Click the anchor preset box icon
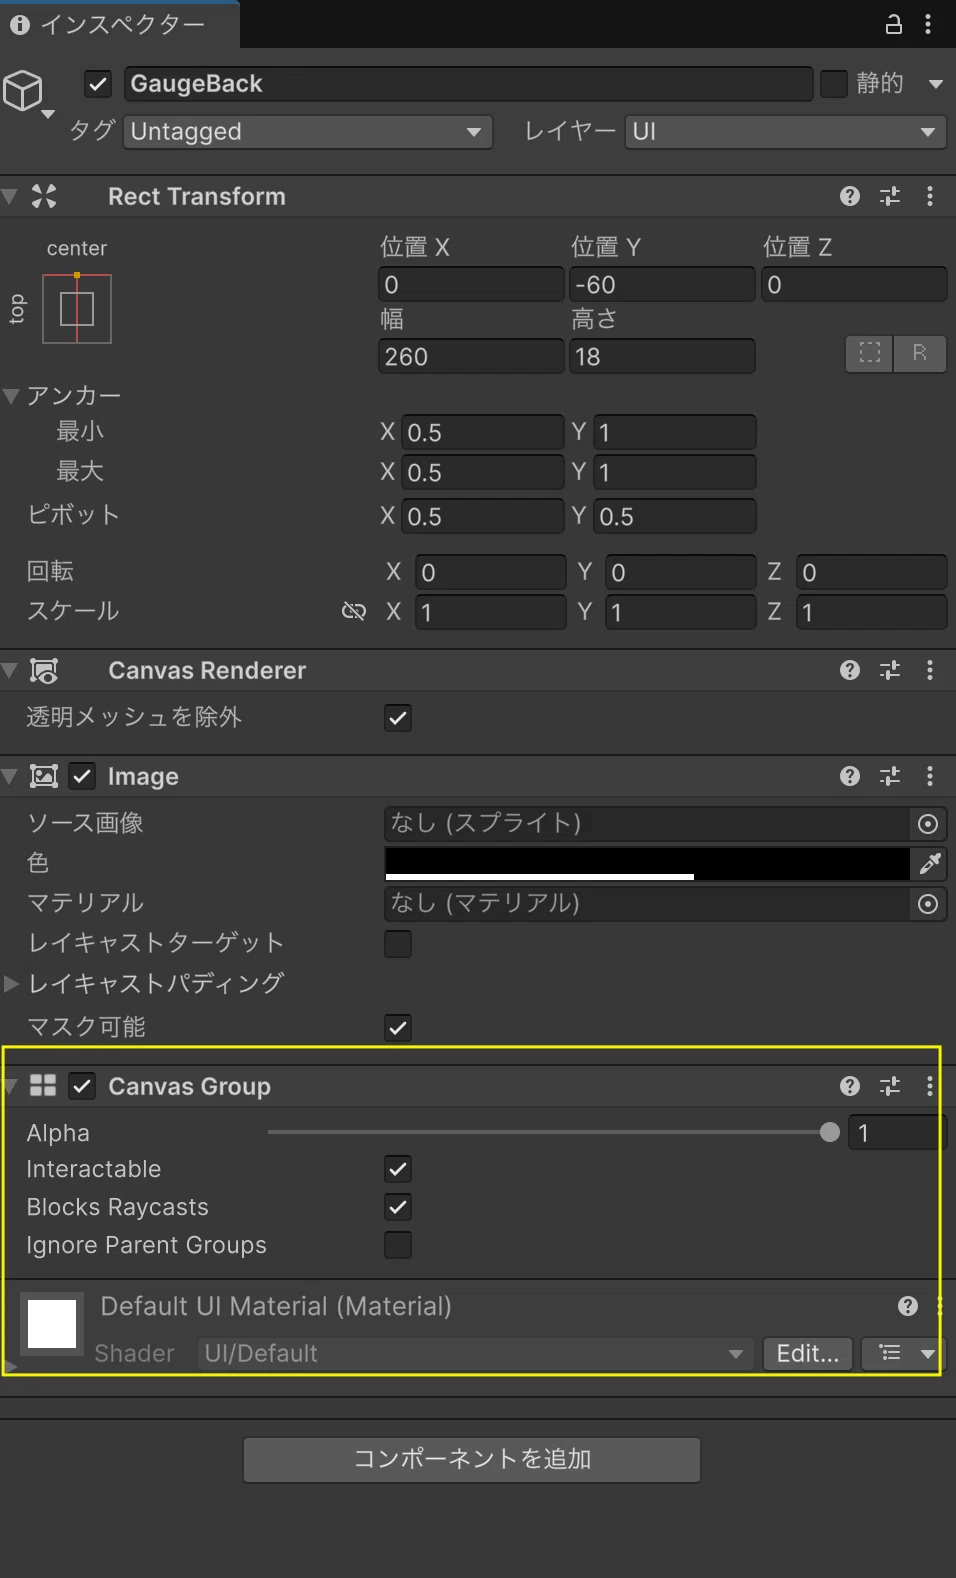The width and height of the screenshot is (956, 1578). click(77, 309)
